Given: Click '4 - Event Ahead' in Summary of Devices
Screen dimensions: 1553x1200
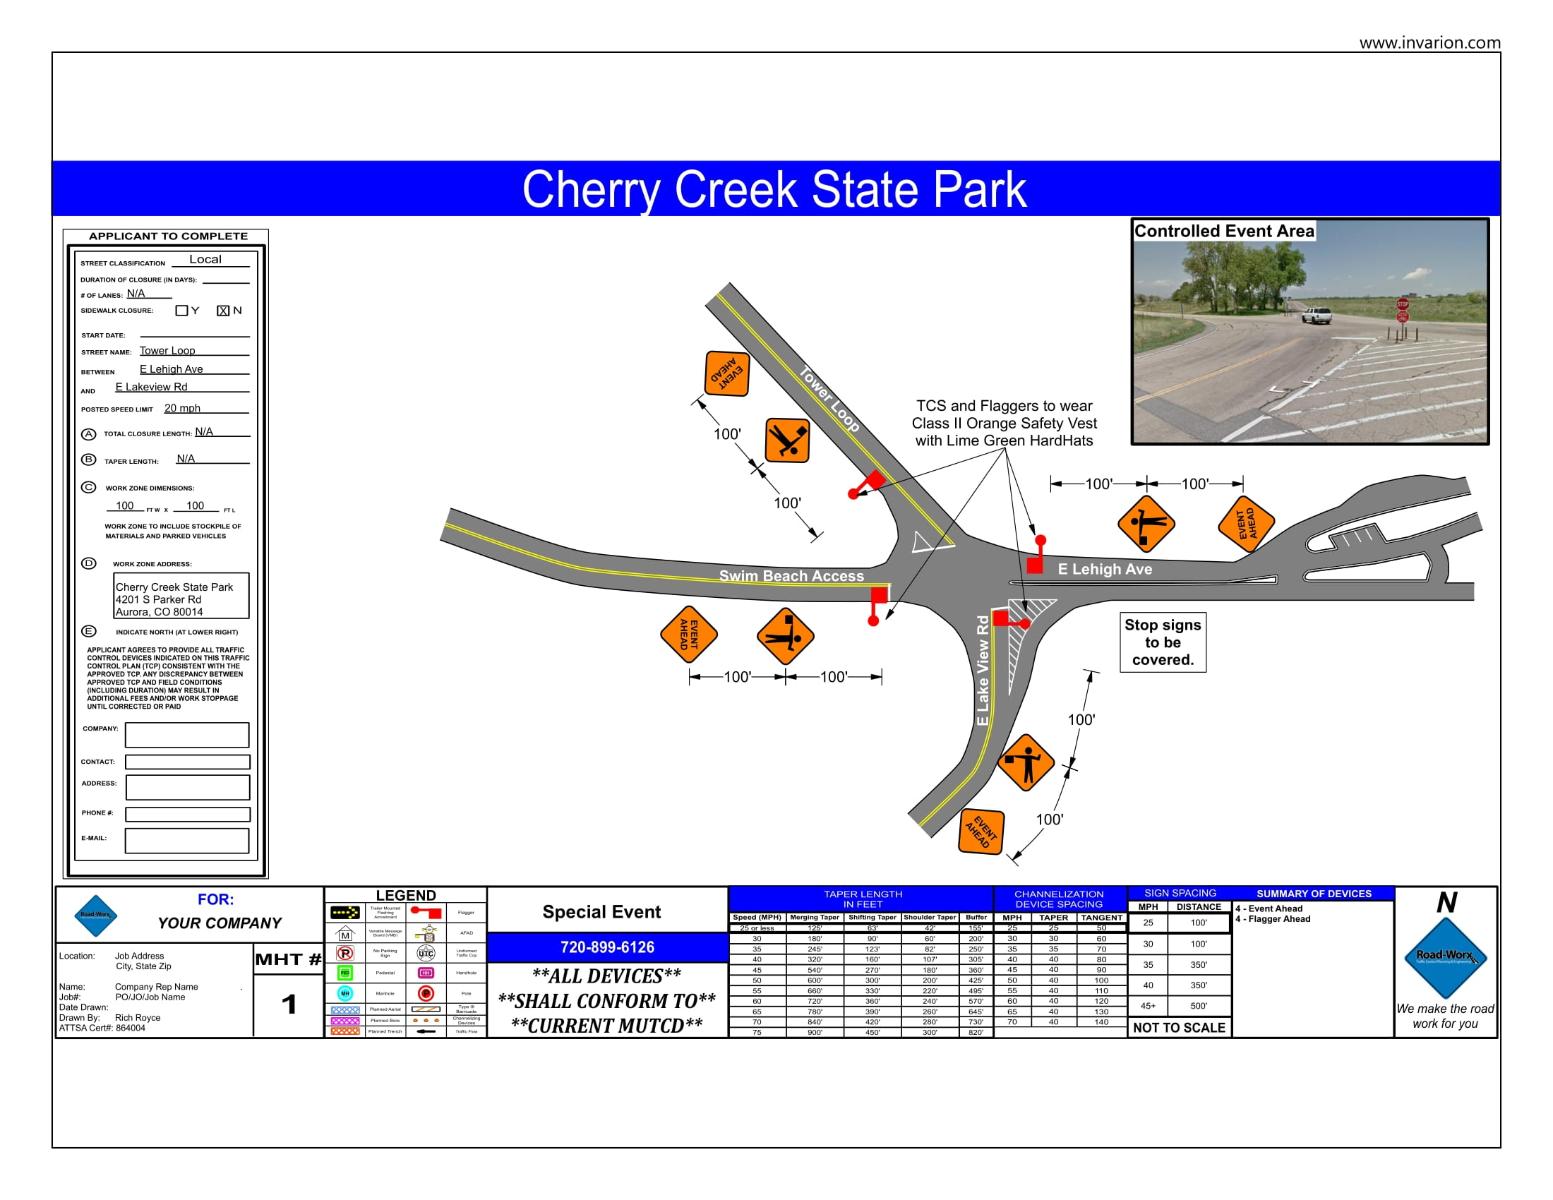Looking at the screenshot, I should point(1269,909).
